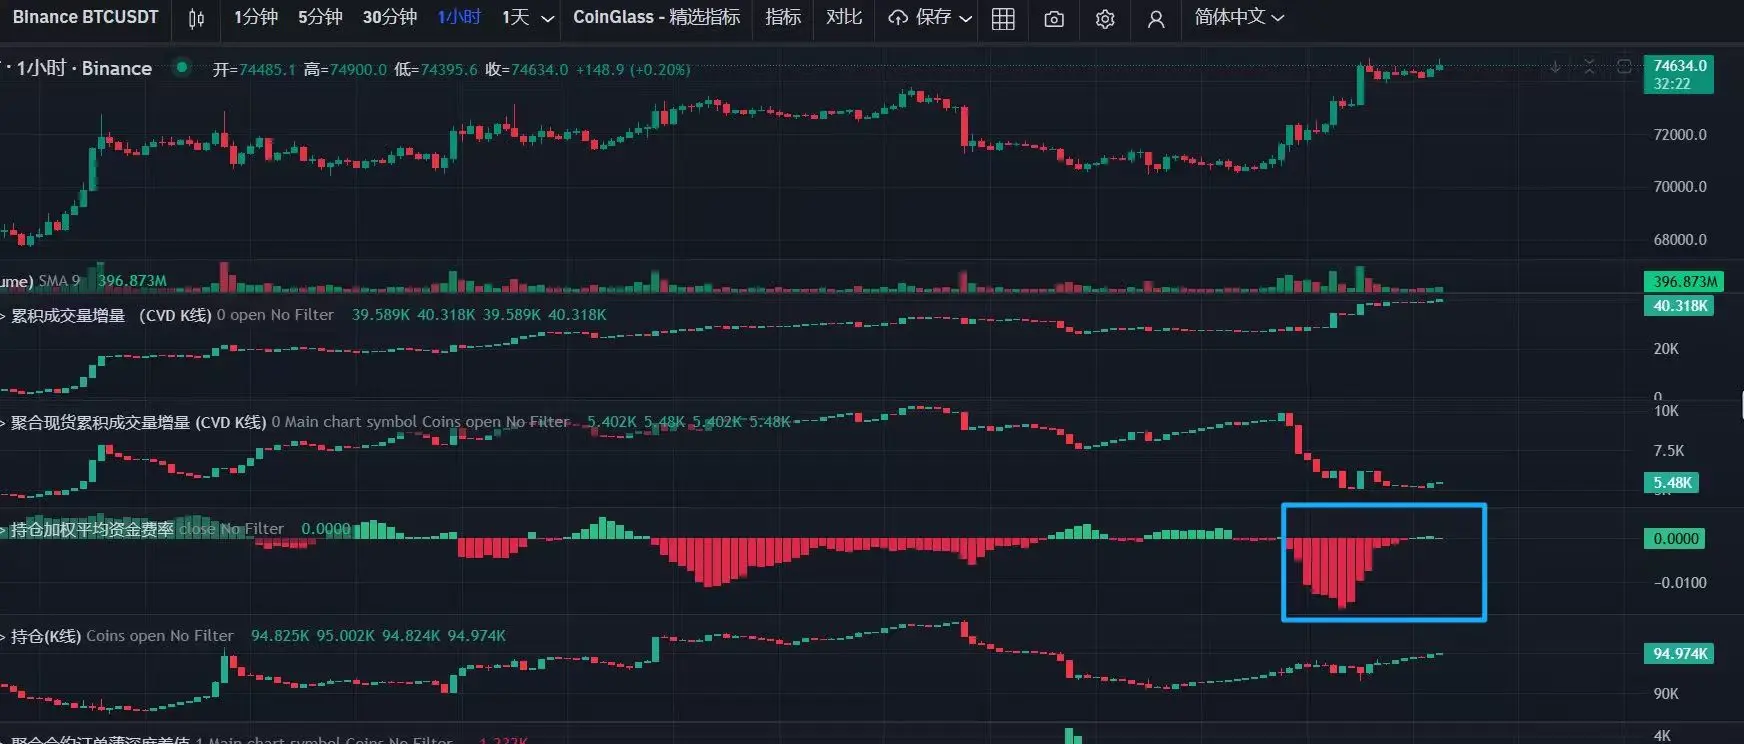
Task: Click the green market status dot
Action: point(182,68)
